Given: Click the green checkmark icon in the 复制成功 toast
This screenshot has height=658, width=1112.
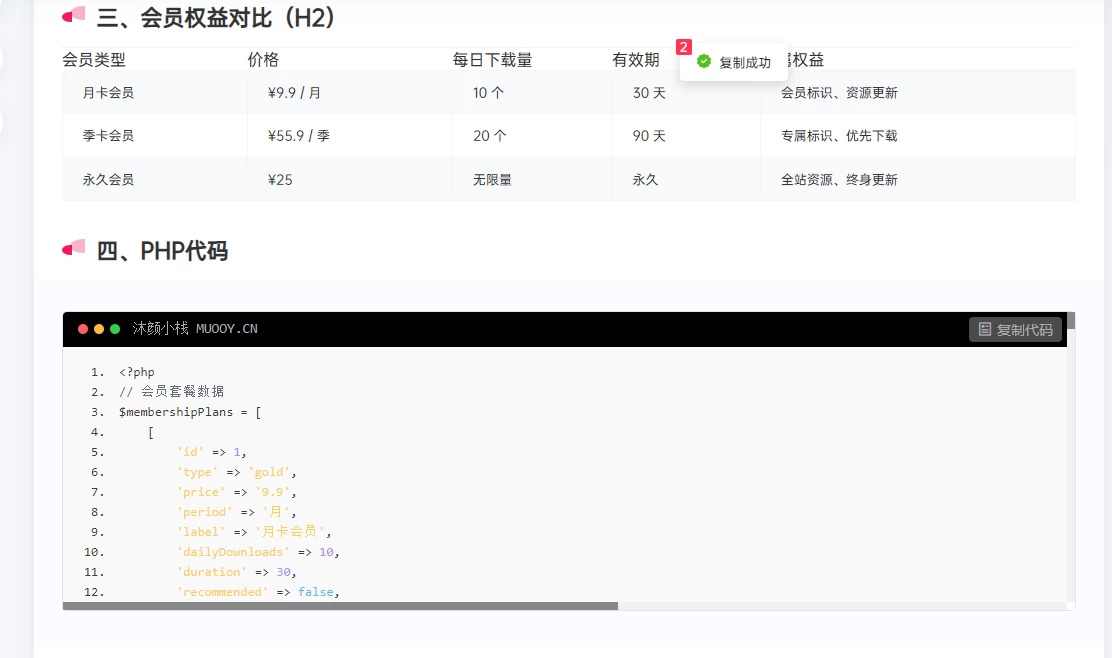Looking at the screenshot, I should [703, 61].
